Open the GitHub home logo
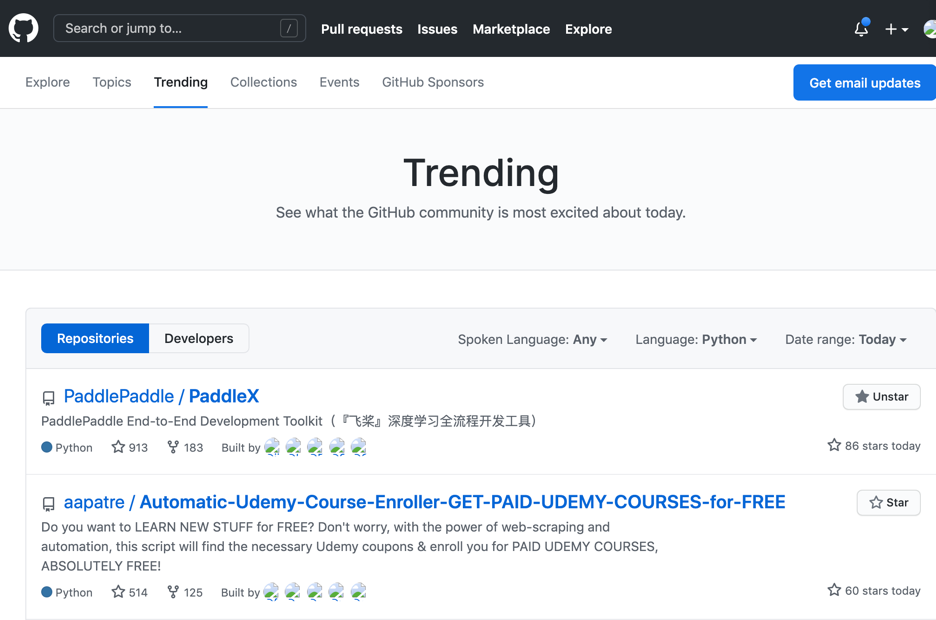This screenshot has width=936, height=620. [23, 28]
